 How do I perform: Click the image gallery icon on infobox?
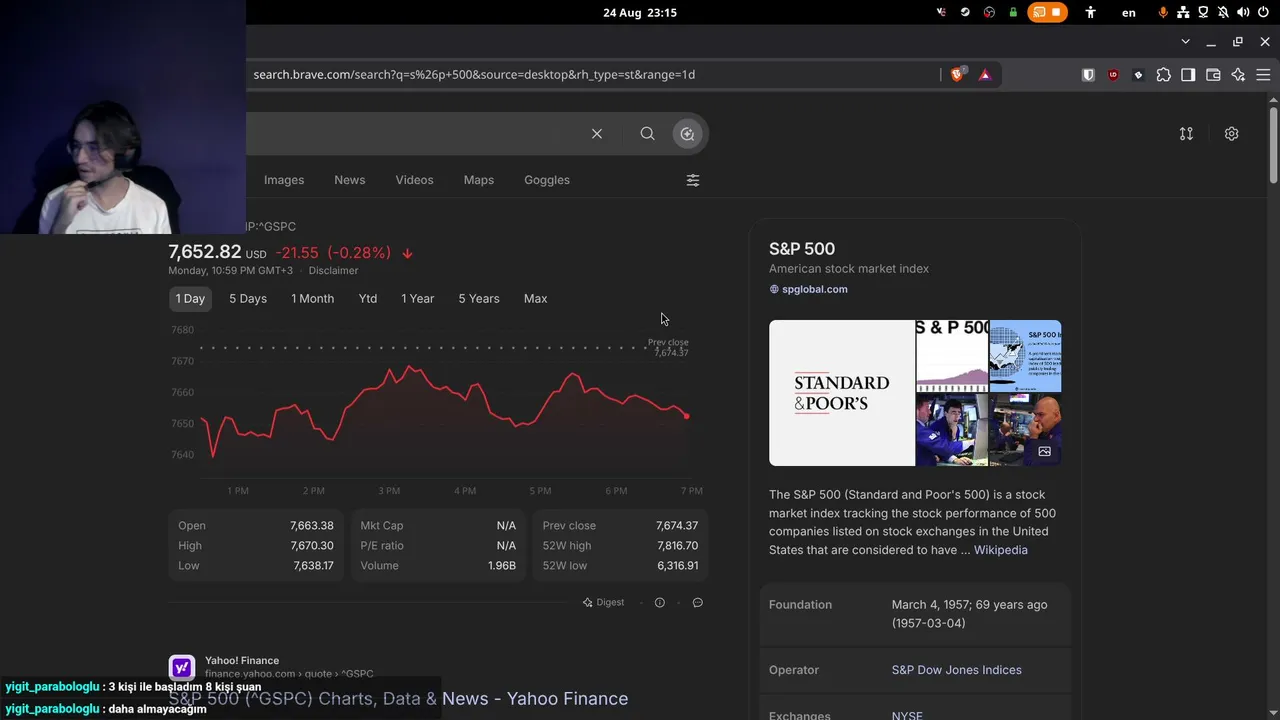1045,452
